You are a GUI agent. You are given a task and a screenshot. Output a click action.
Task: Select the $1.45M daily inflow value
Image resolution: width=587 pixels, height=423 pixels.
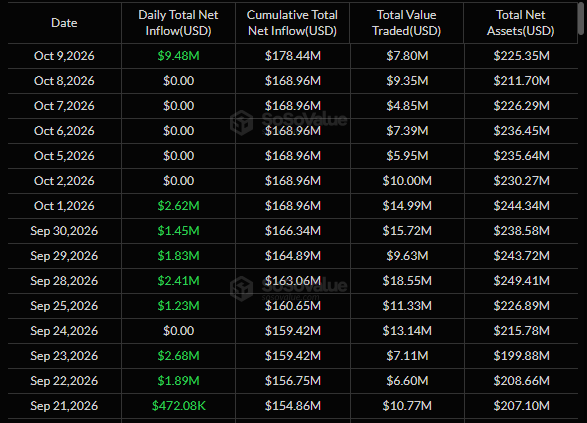(178, 231)
